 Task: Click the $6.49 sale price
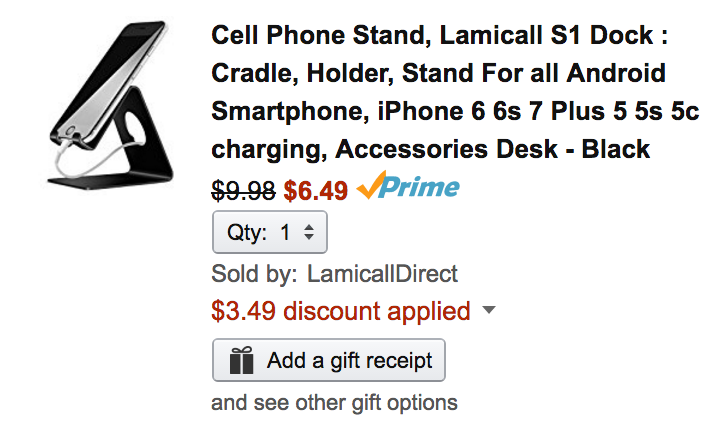point(315,189)
